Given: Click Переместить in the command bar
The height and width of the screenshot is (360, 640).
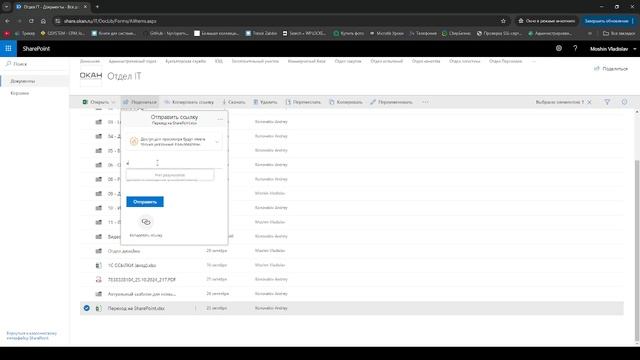Looking at the screenshot, I should pos(303,102).
